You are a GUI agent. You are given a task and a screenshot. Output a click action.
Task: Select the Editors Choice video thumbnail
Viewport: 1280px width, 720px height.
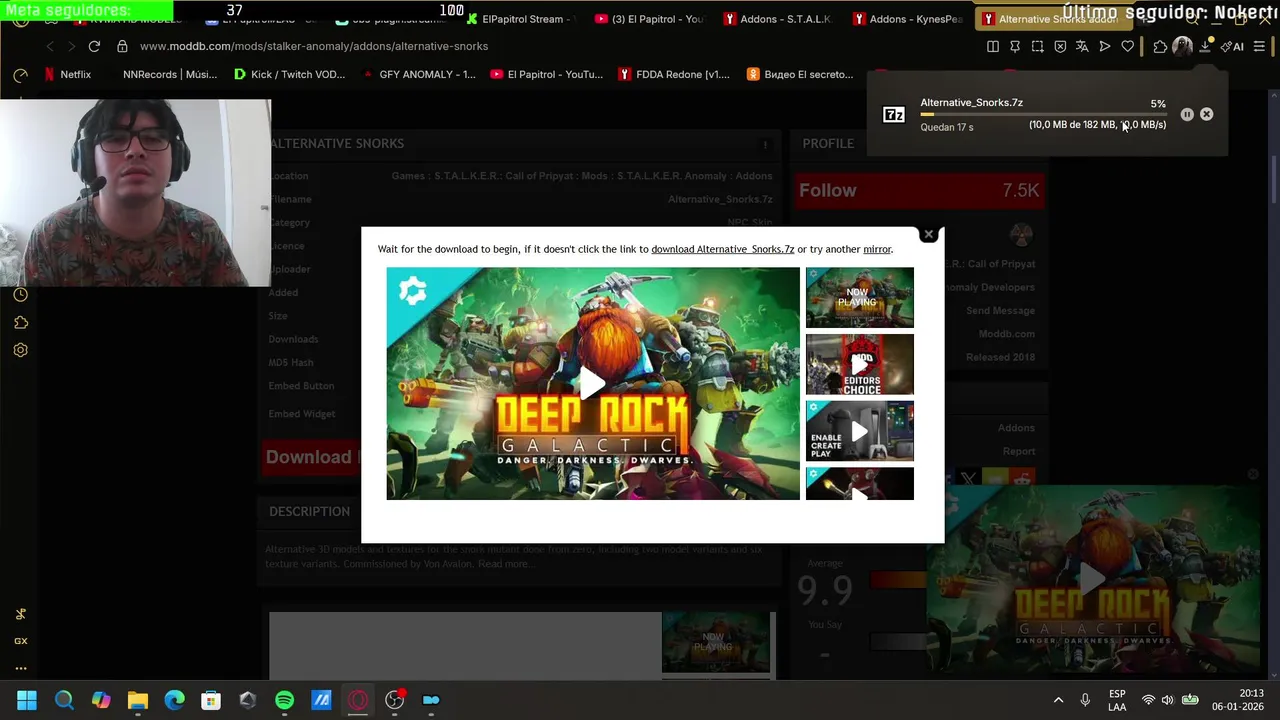pyautogui.click(x=859, y=364)
